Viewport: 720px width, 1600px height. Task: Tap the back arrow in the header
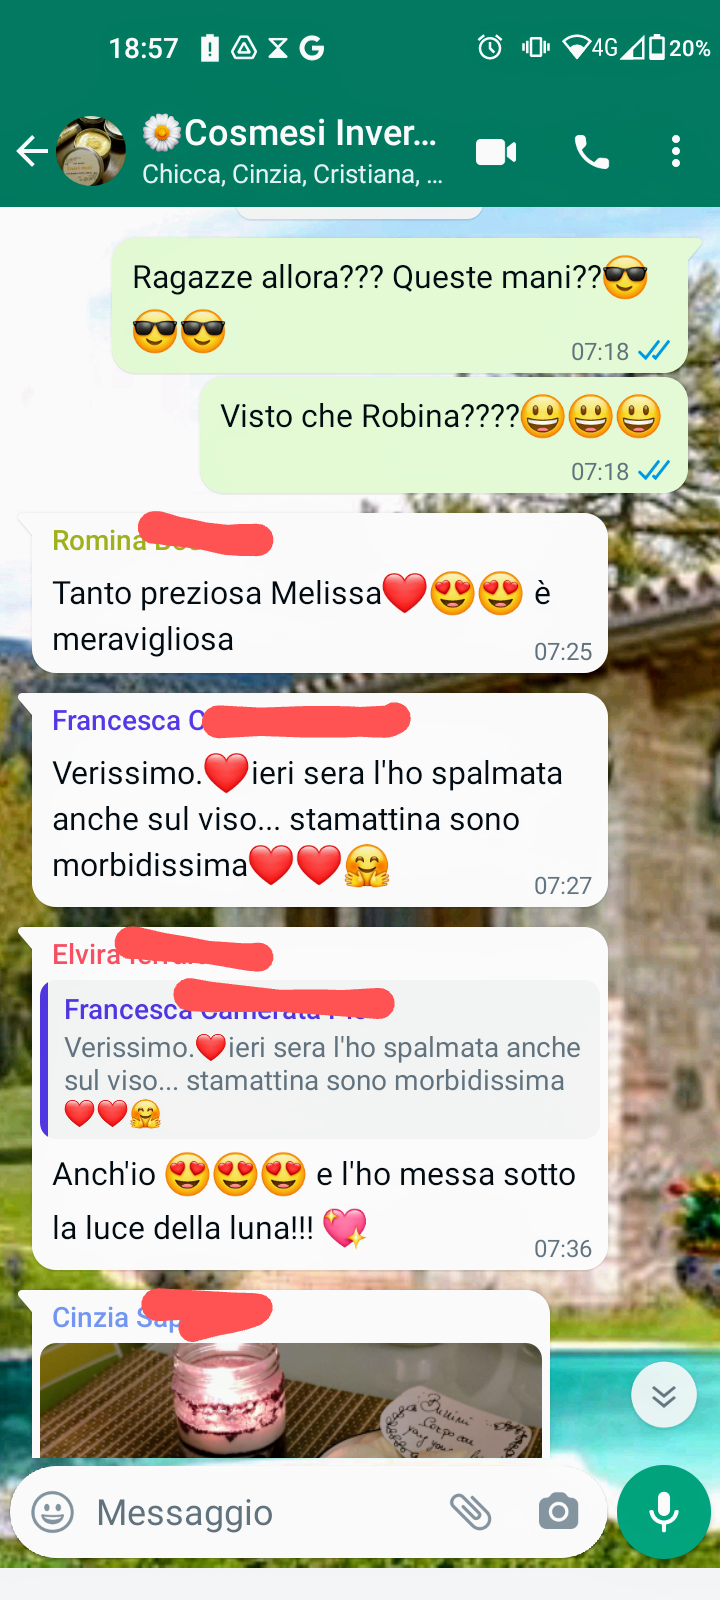coord(32,152)
